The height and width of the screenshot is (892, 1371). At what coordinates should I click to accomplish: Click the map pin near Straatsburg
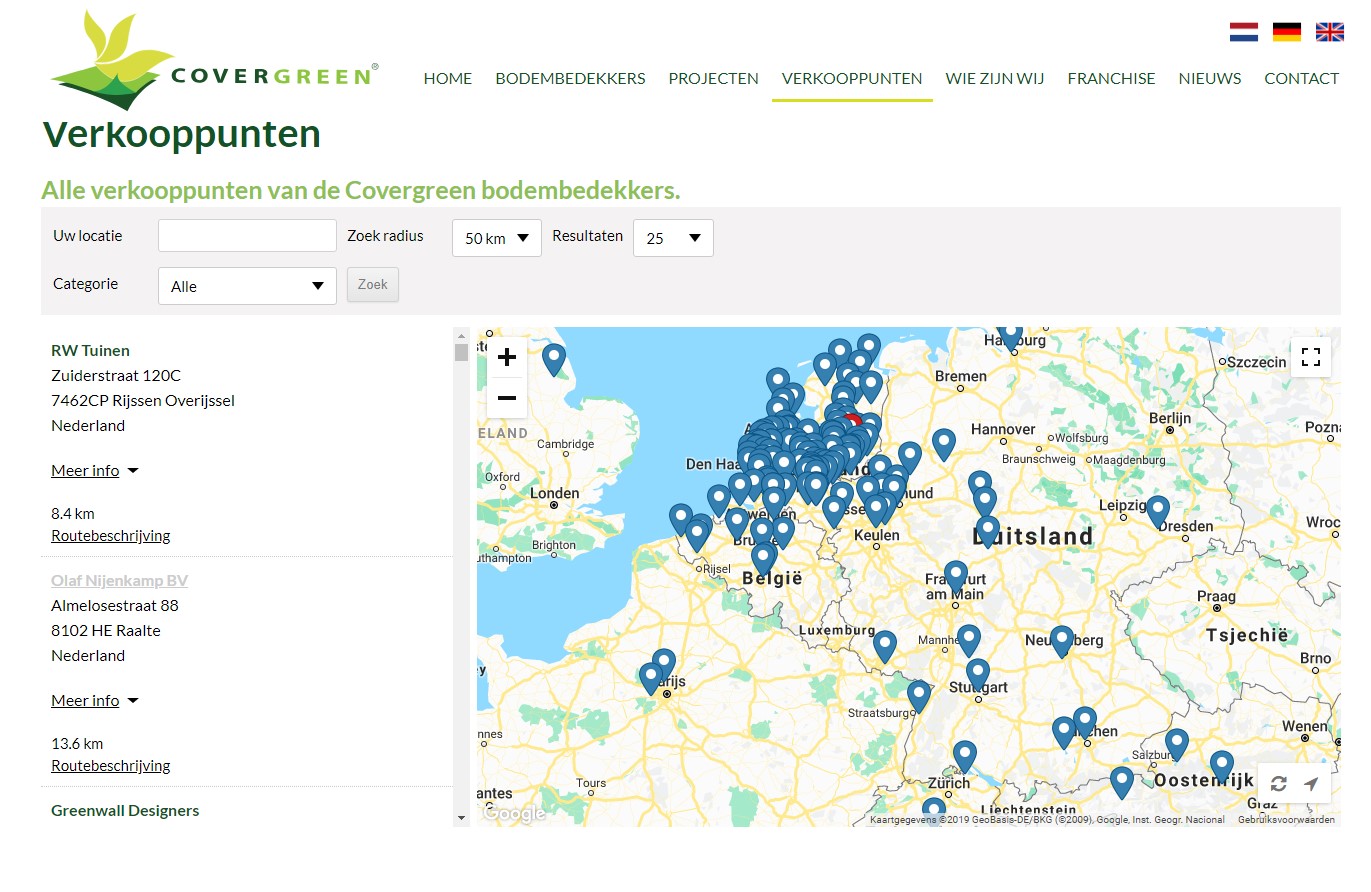pyautogui.click(x=919, y=695)
